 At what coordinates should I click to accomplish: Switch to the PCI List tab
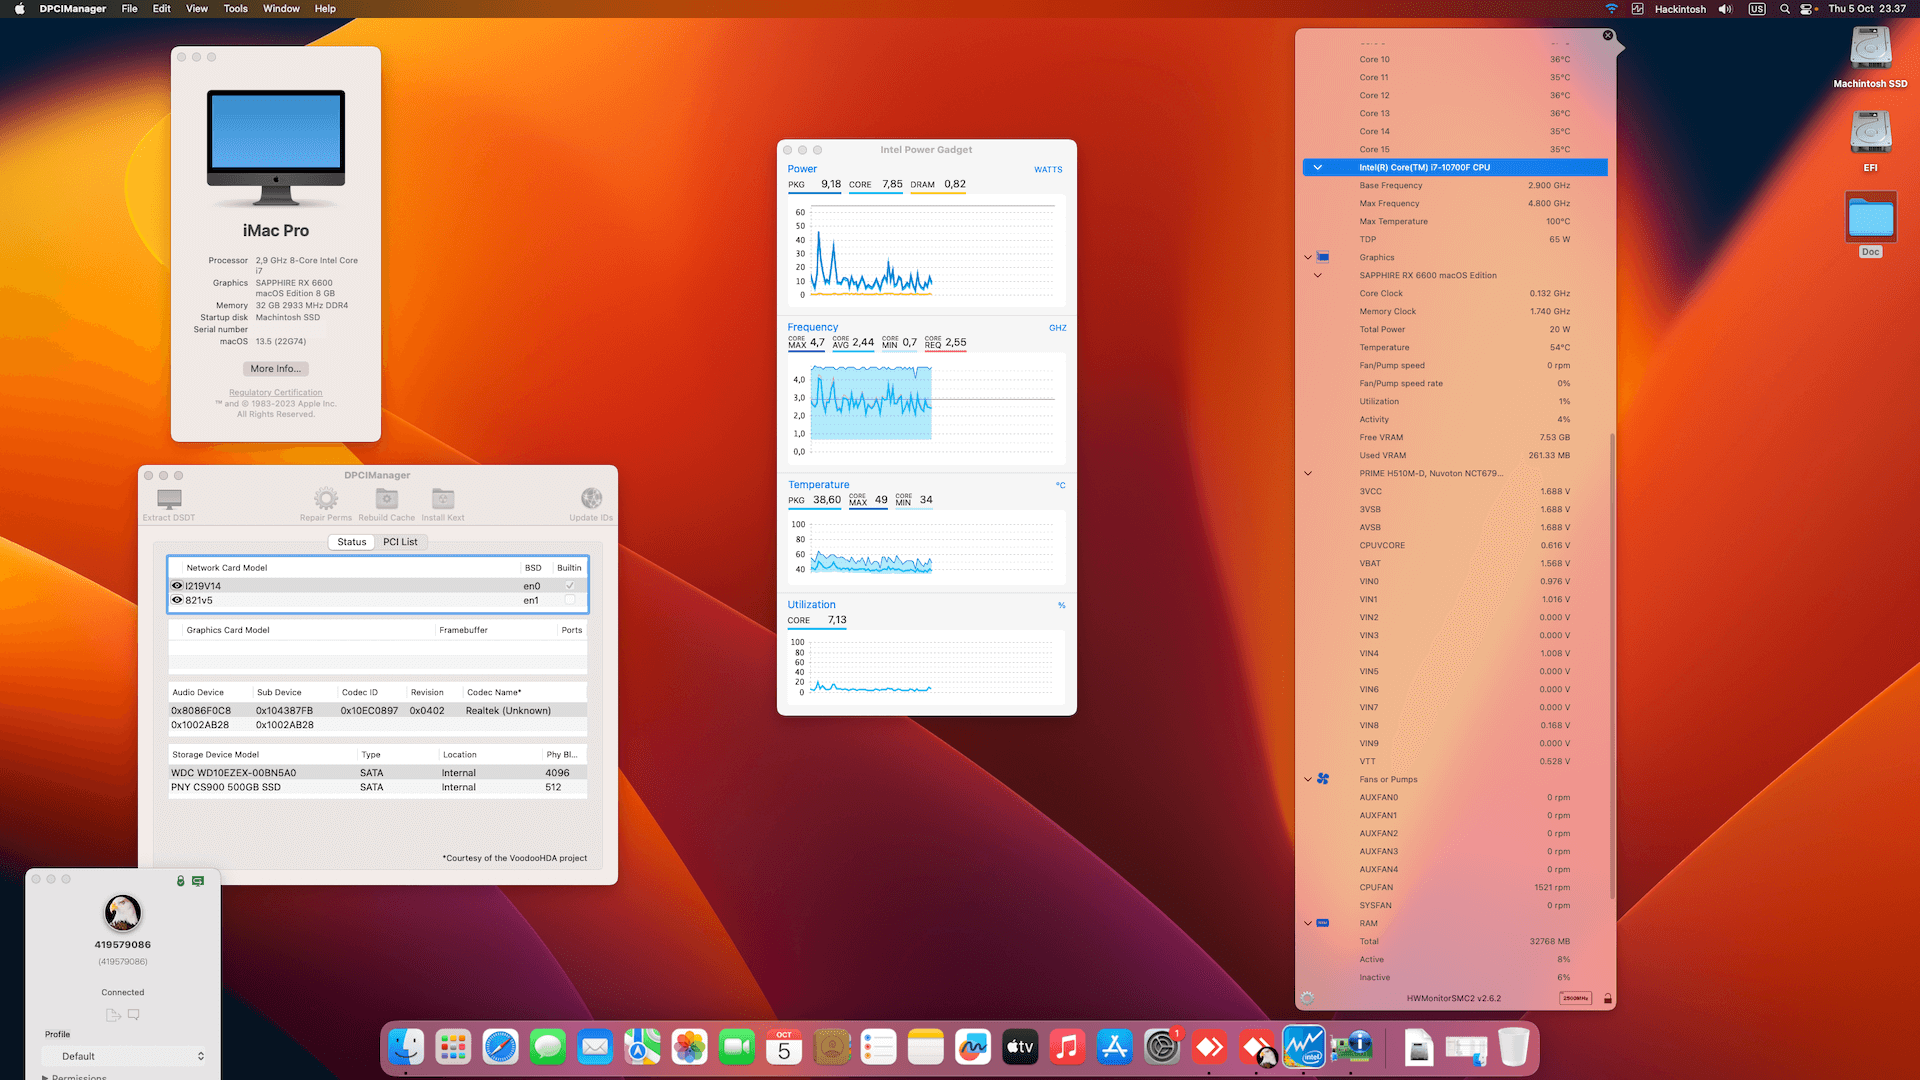click(x=400, y=542)
